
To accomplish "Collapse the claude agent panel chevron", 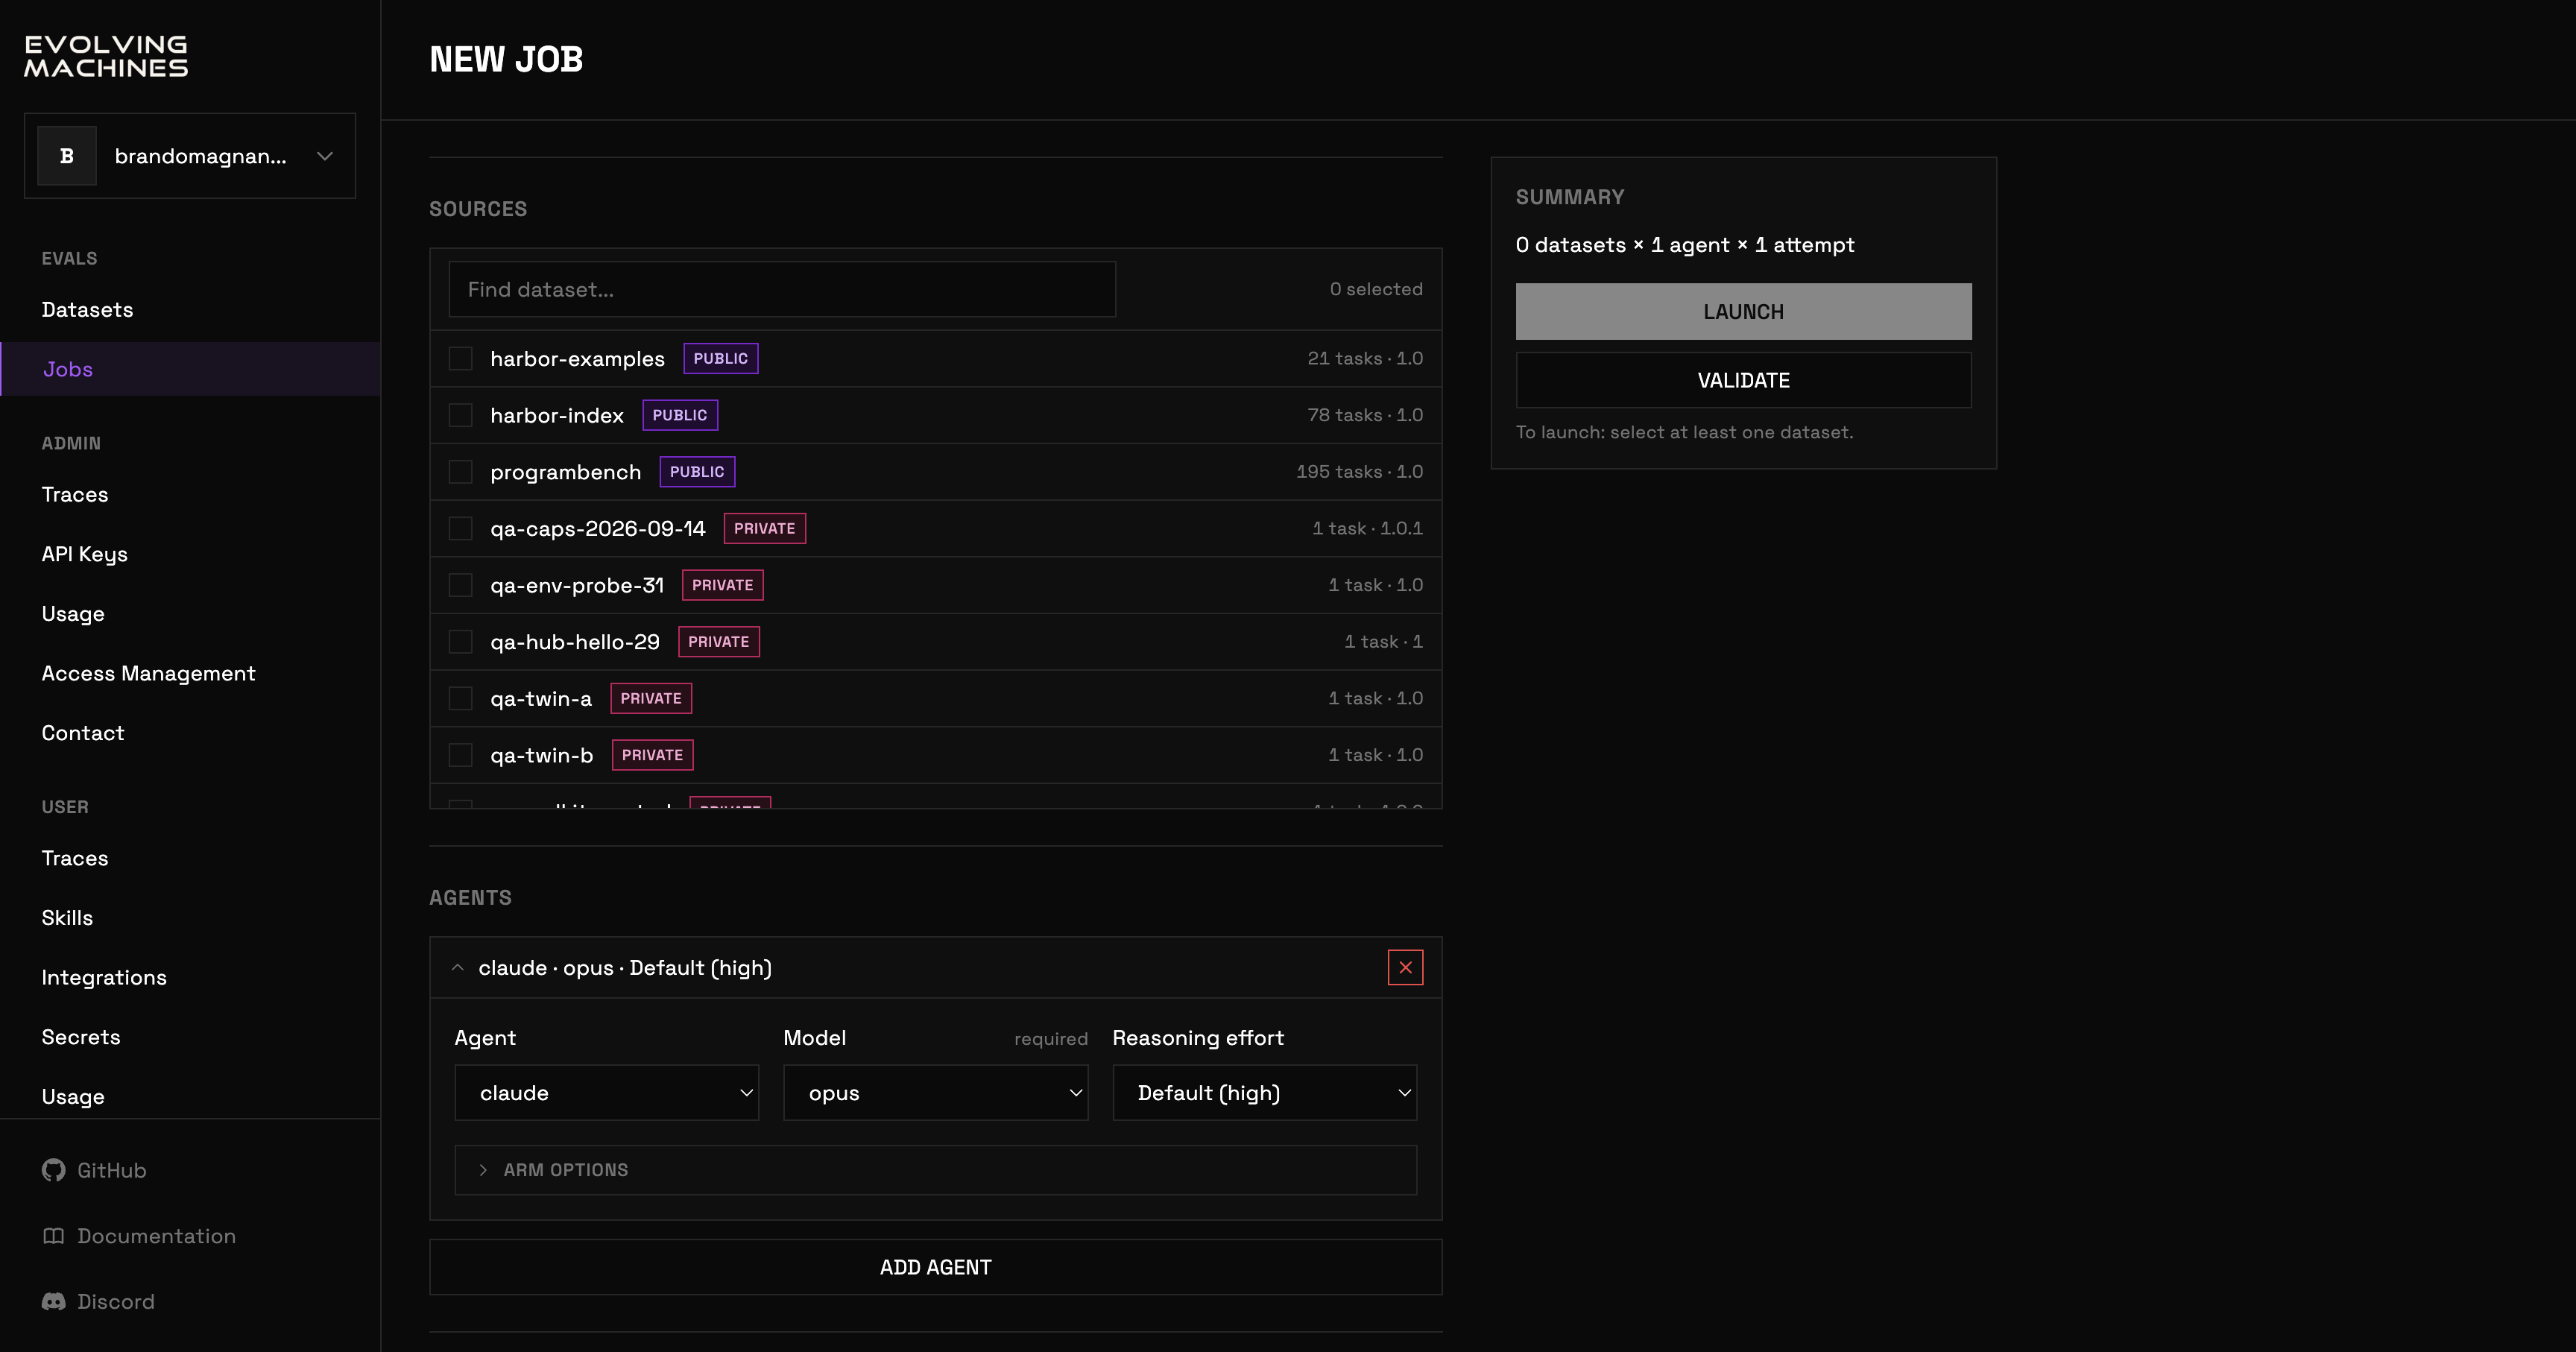I will (x=457, y=967).
